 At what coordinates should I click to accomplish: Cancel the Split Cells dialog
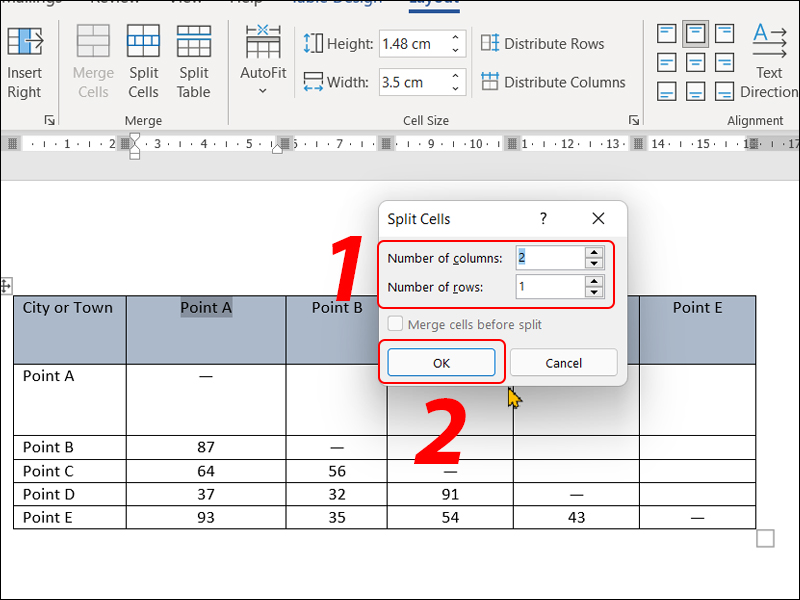[564, 363]
